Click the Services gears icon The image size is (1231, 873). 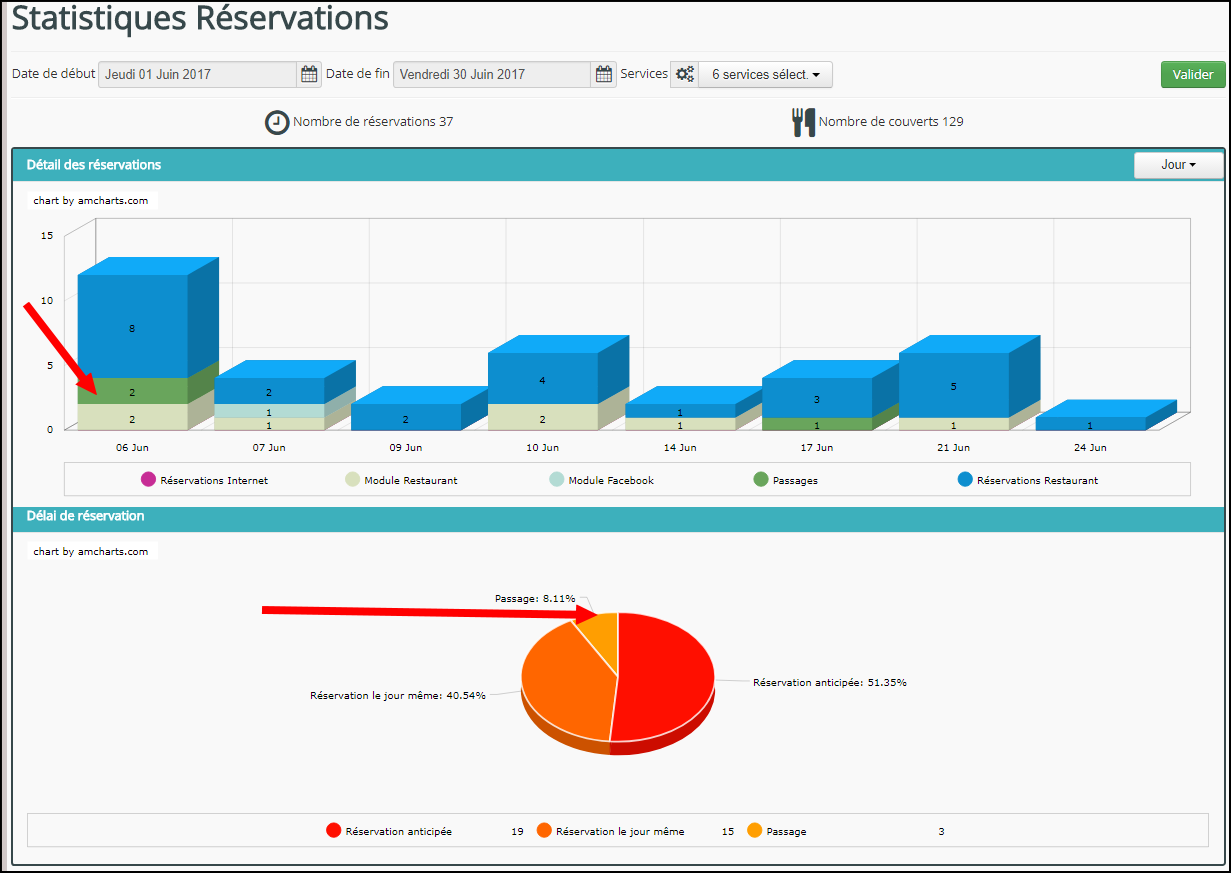click(x=684, y=74)
